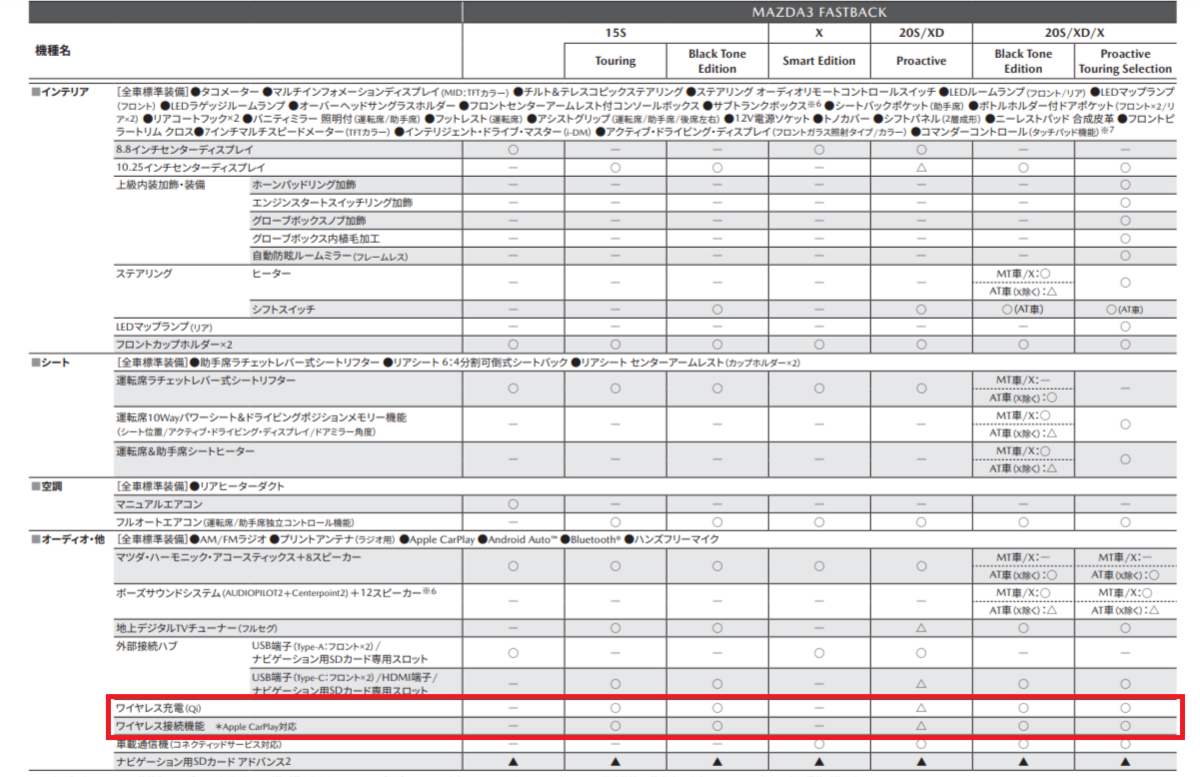
Task: Select the シフトスイッチ row label
Action: [x=283, y=310]
